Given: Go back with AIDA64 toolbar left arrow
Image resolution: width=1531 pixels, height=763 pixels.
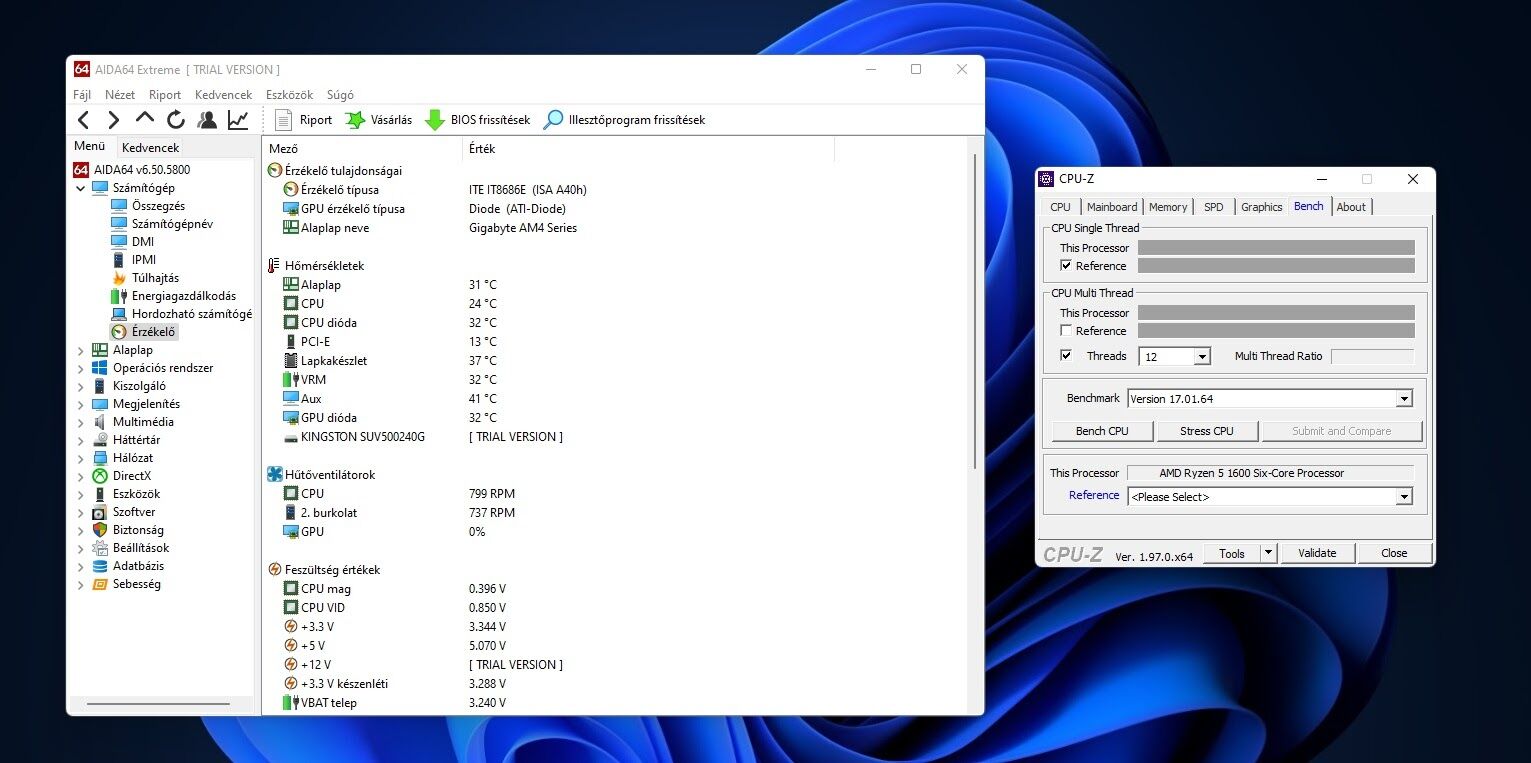Looking at the screenshot, I should [84, 121].
